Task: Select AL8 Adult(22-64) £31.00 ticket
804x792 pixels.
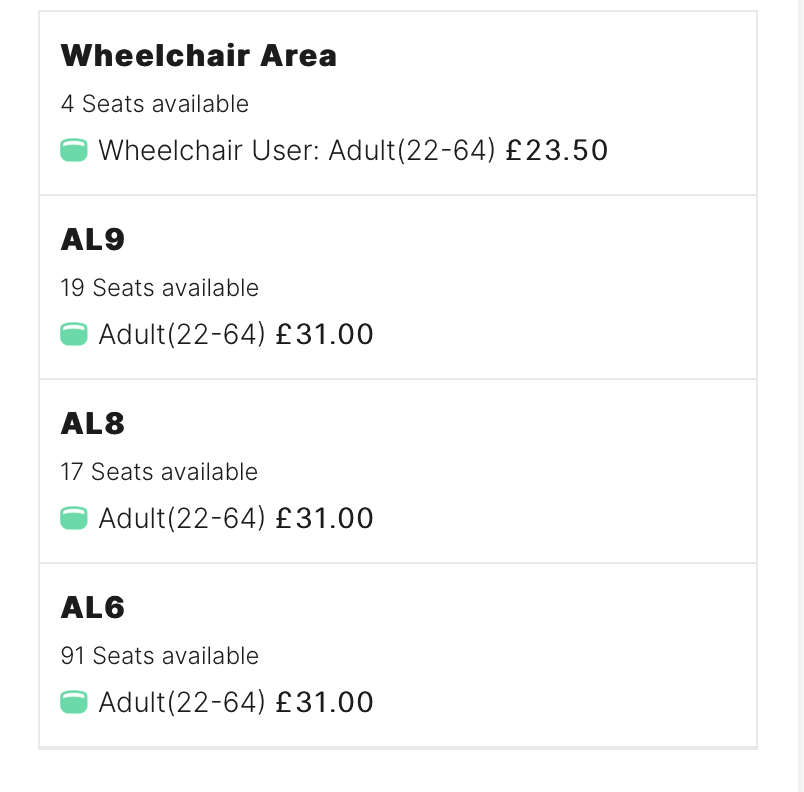Action: pos(217,518)
